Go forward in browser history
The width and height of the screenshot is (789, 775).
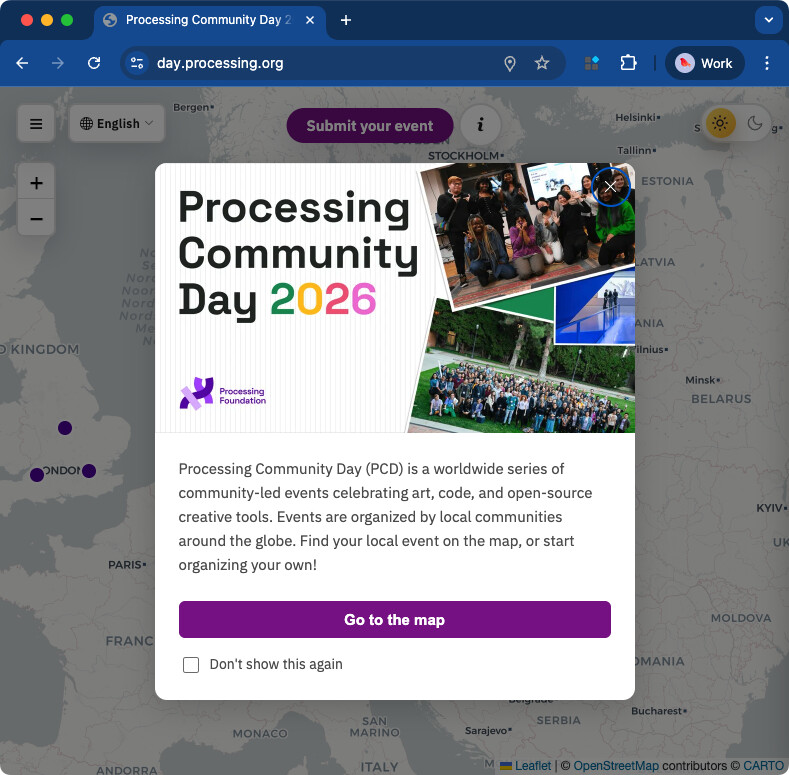click(x=58, y=63)
